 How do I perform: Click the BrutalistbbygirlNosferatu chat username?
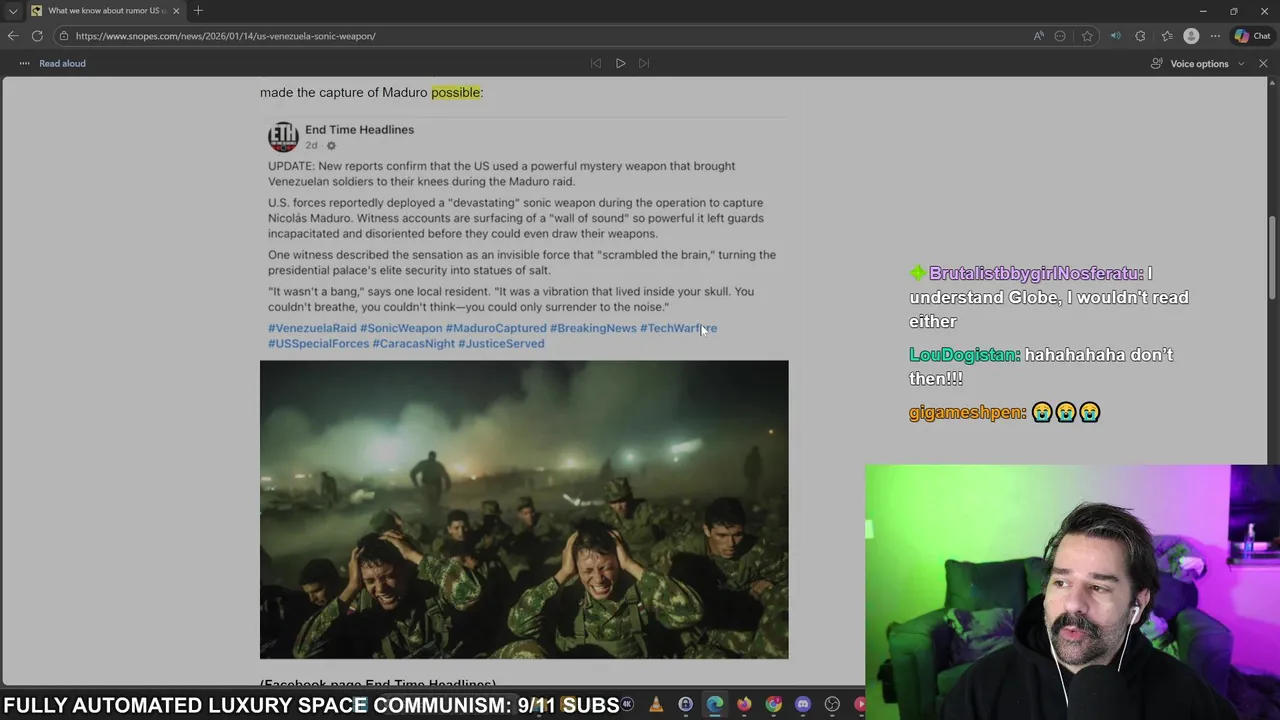[x=1036, y=274]
